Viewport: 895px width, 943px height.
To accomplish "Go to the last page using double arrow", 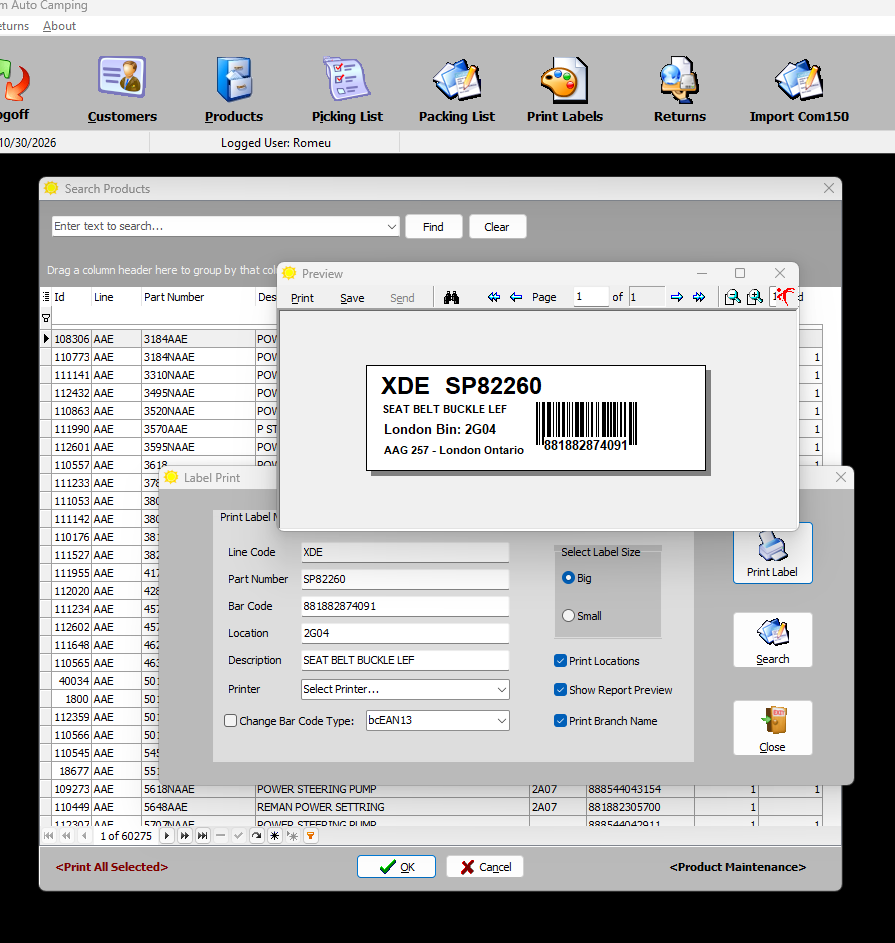I will [x=699, y=297].
